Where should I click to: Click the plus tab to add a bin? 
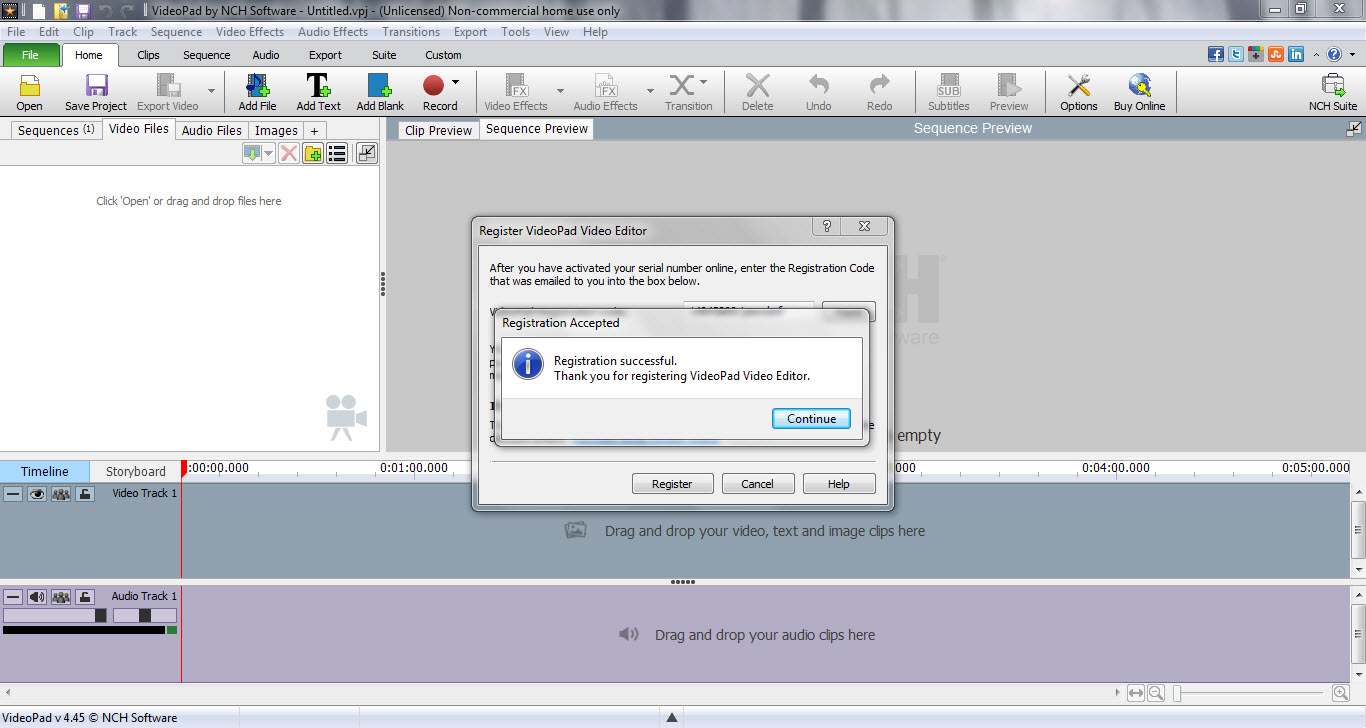pyautogui.click(x=314, y=130)
